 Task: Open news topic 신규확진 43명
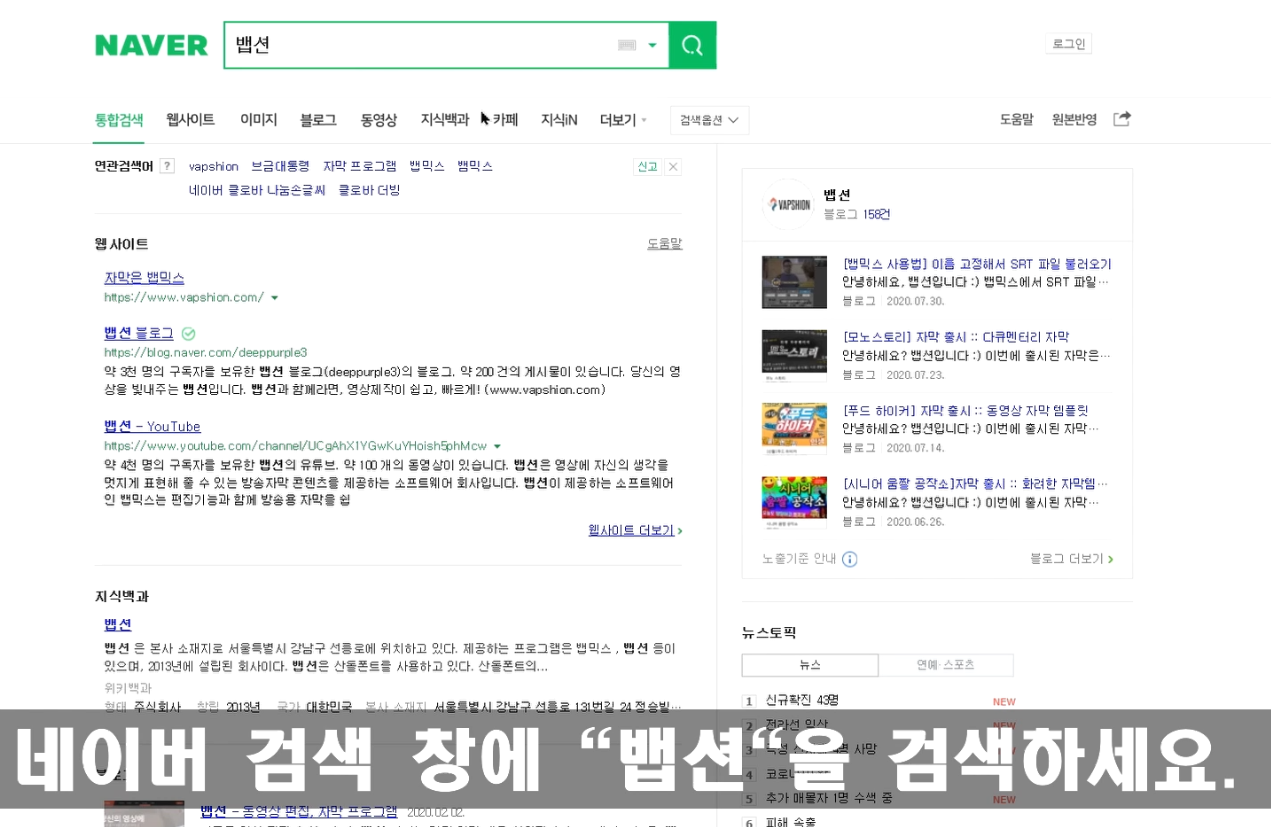(x=802, y=700)
